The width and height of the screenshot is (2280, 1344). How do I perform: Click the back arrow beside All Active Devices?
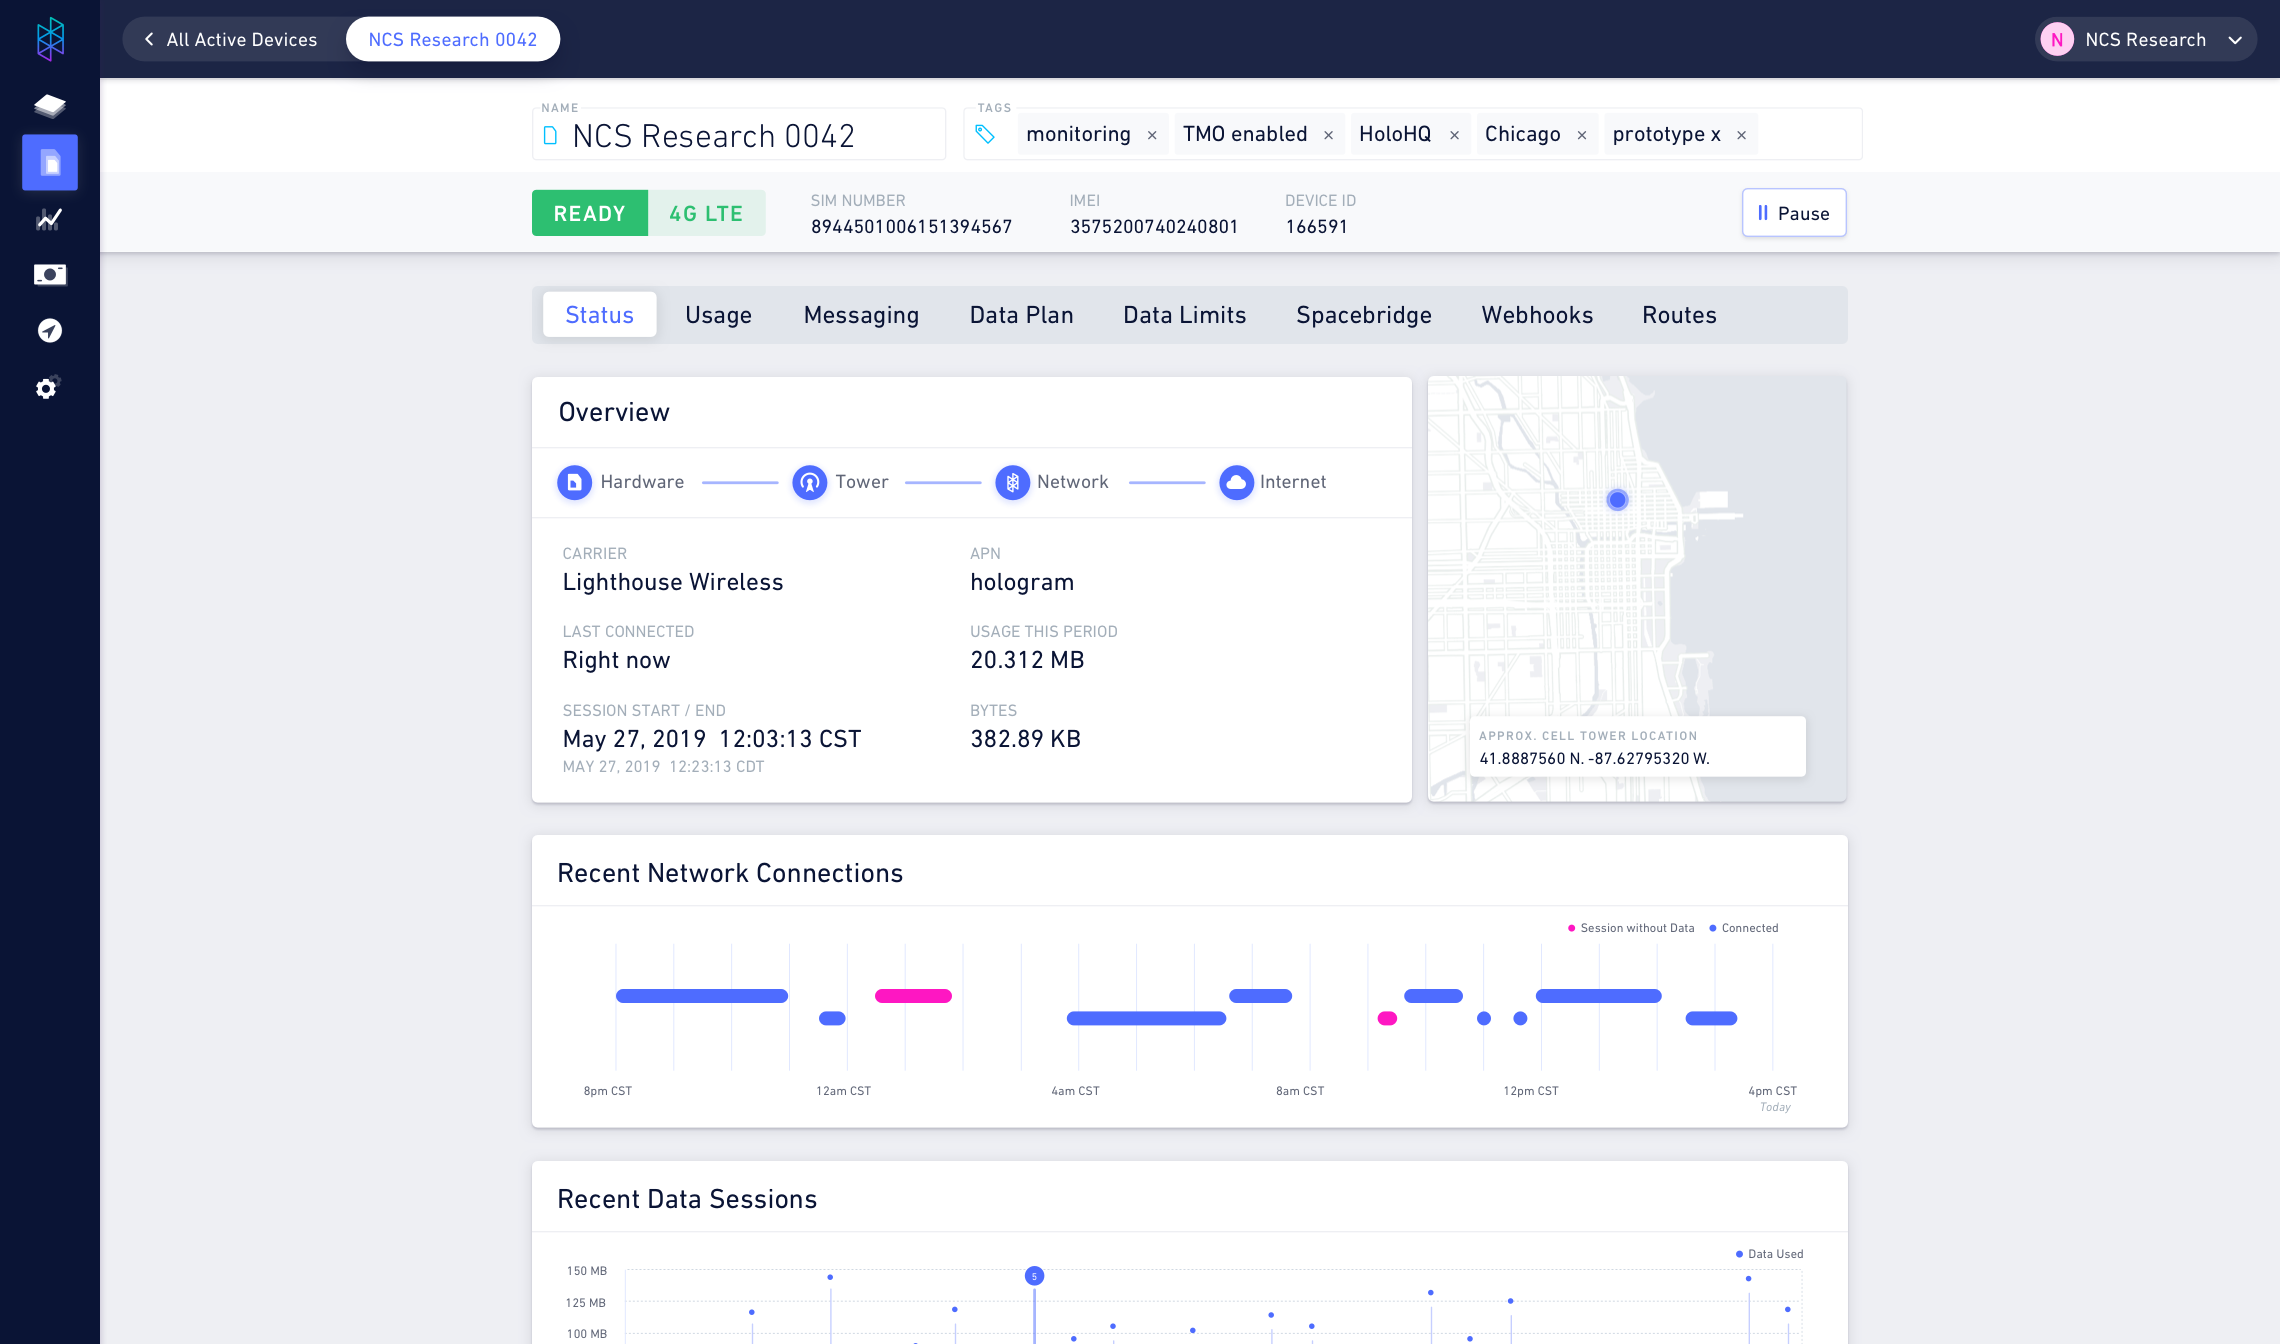click(149, 39)
